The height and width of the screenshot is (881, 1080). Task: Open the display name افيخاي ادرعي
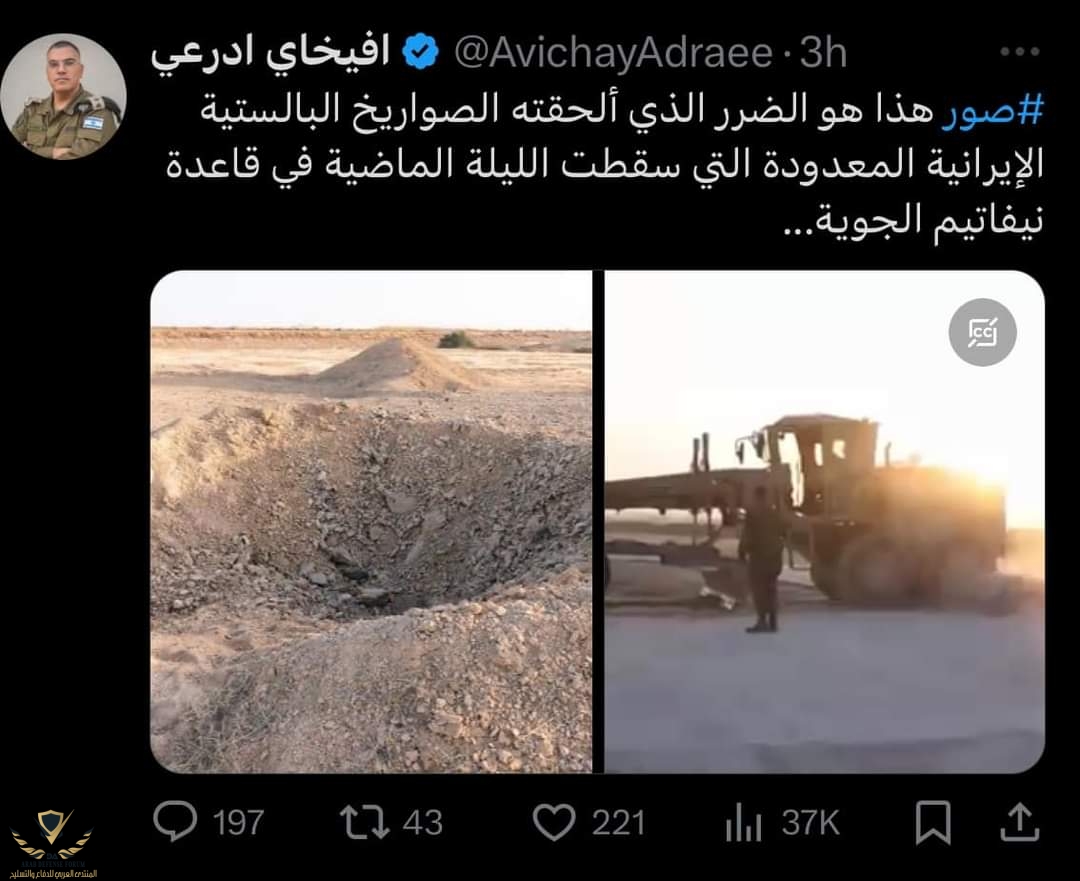point(271,53)
